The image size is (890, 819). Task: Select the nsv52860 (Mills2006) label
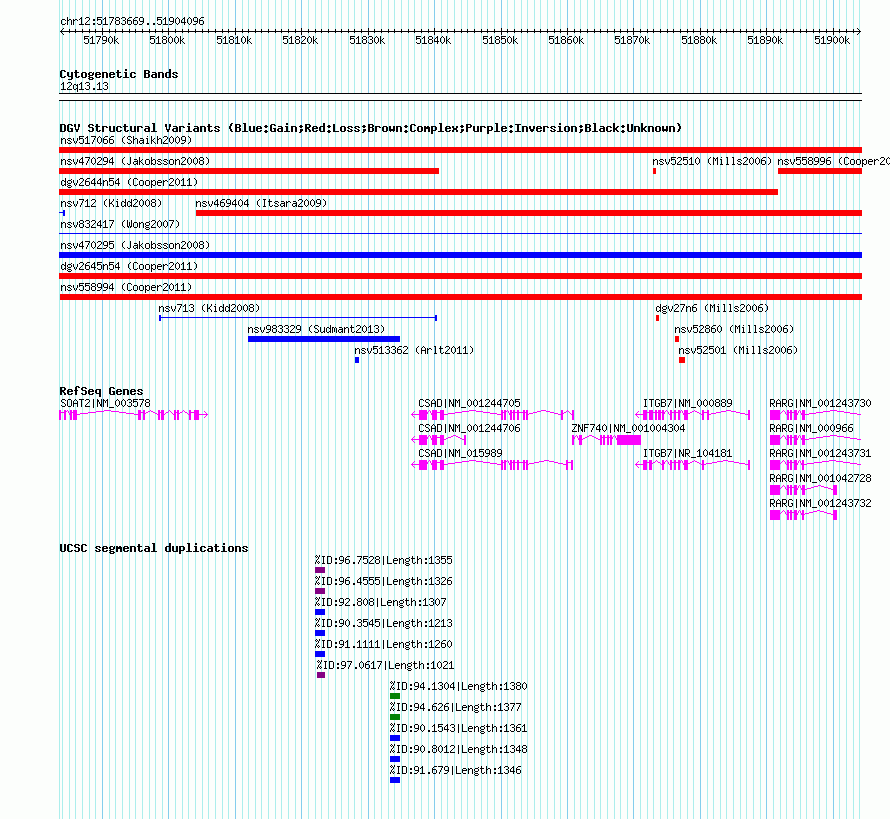pyautogui.click(x=734, y=329)
